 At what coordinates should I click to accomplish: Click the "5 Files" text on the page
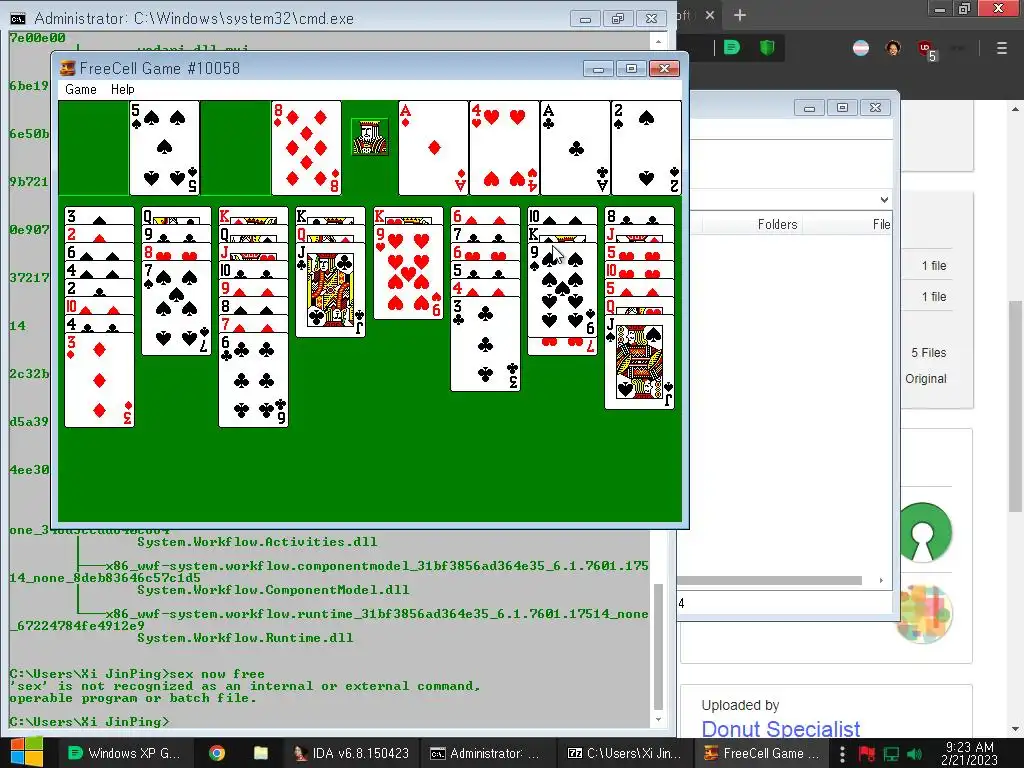[x=929, y=353]
